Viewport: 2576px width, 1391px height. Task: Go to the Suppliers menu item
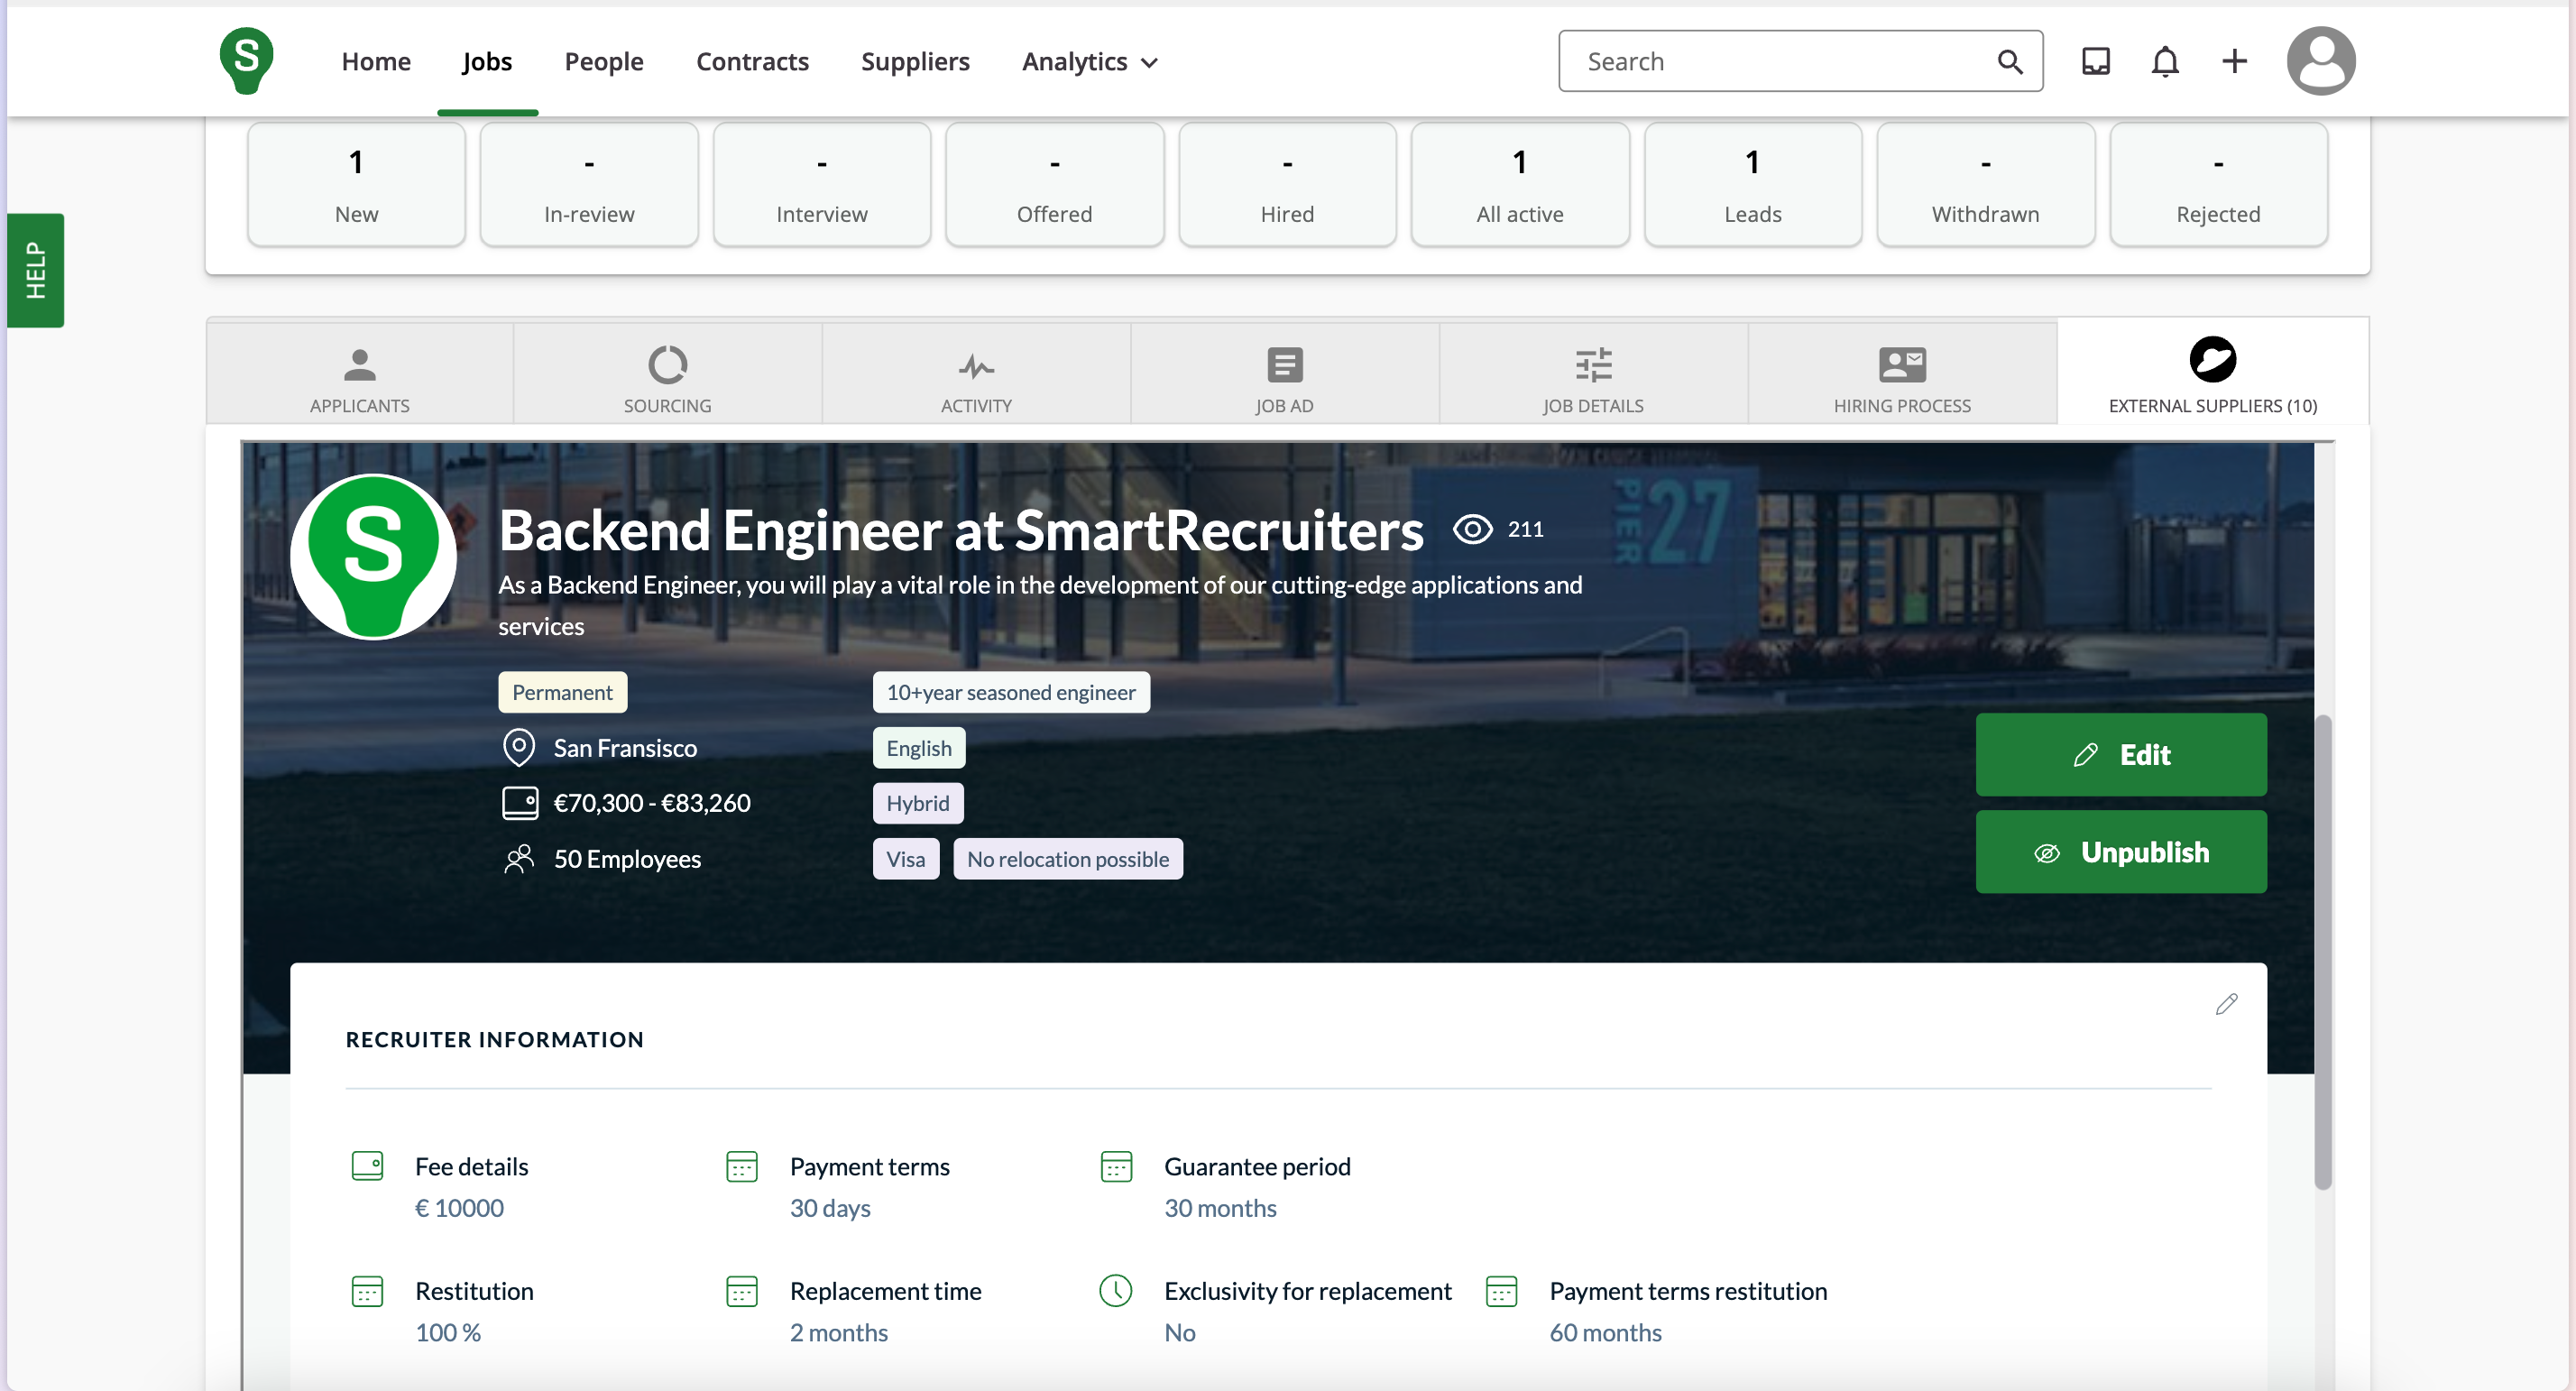[x=914, y=61]
